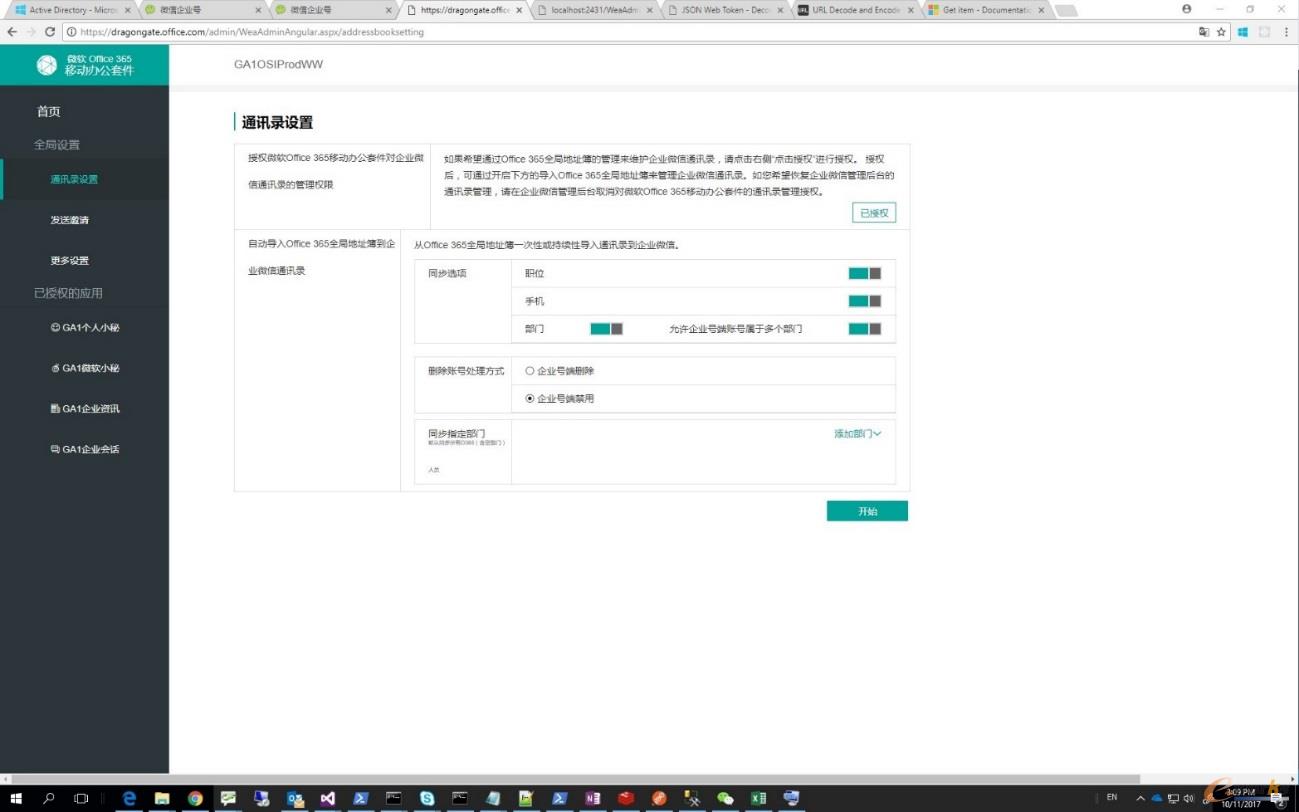Viewport: 1299px width, 812px height.
Task: Go to 首页 in the sidebar
Action: click(49, 112)
